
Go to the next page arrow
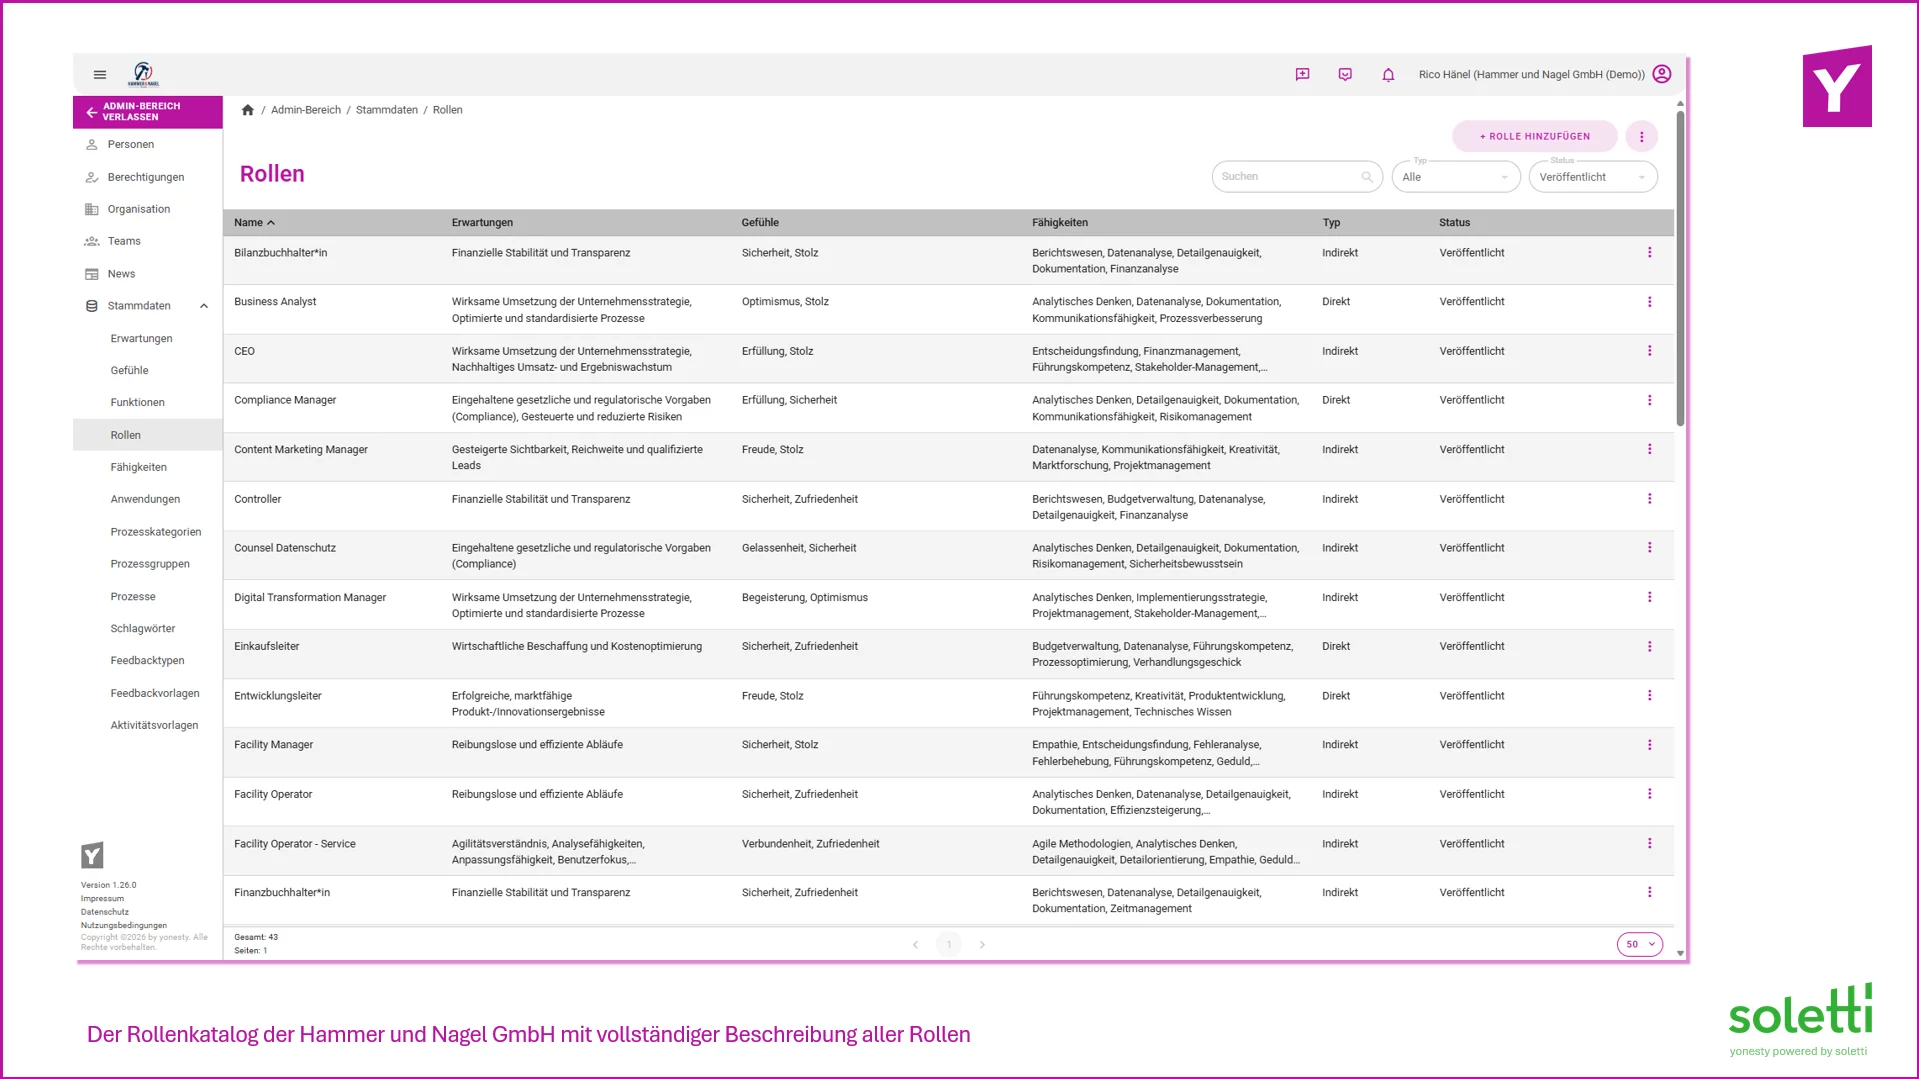[x=982, y=945]
